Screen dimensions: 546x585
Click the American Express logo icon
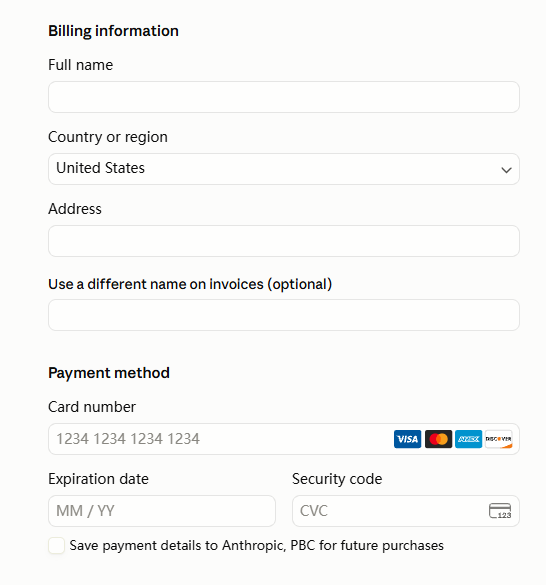(x=468, y=439)
